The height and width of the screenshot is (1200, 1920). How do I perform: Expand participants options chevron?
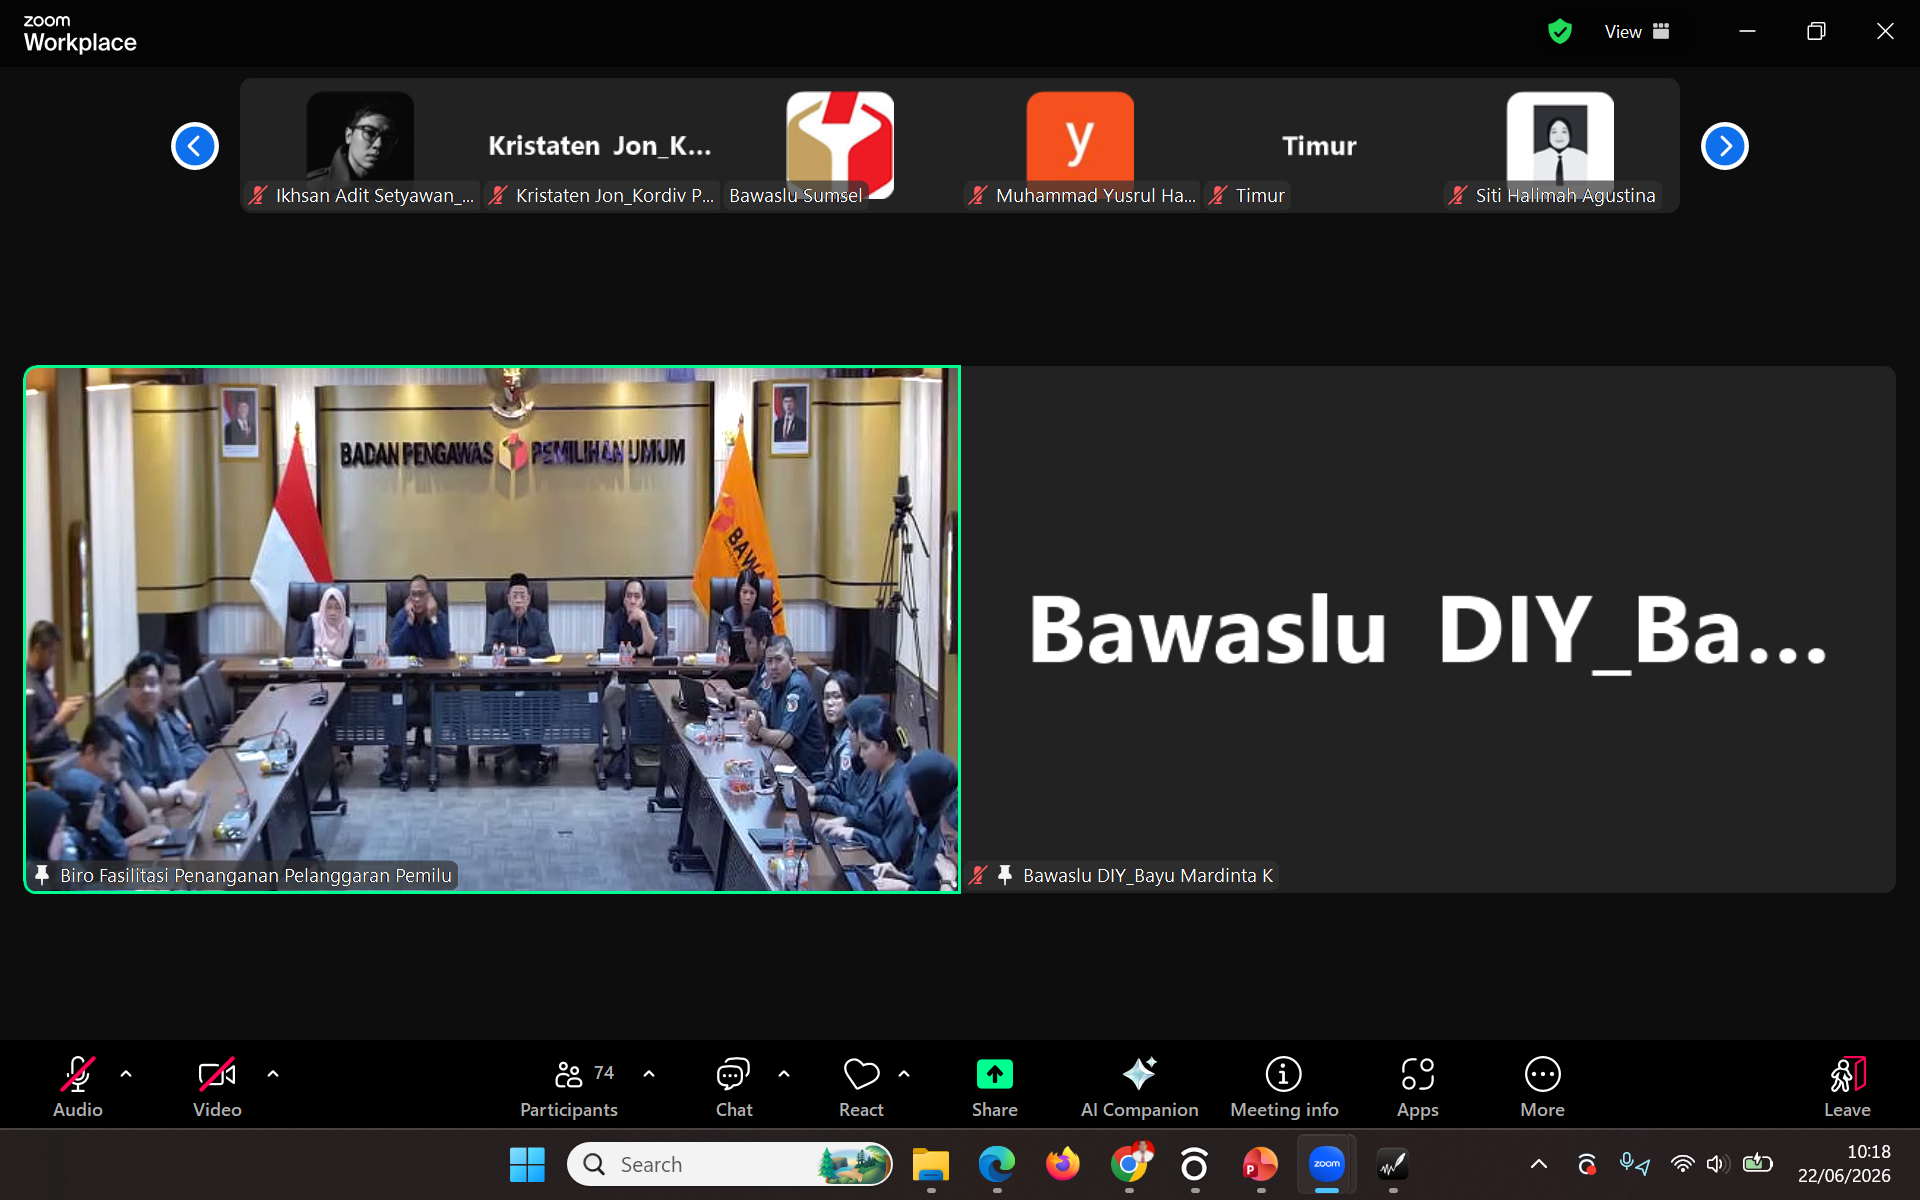coord(649,1074)
